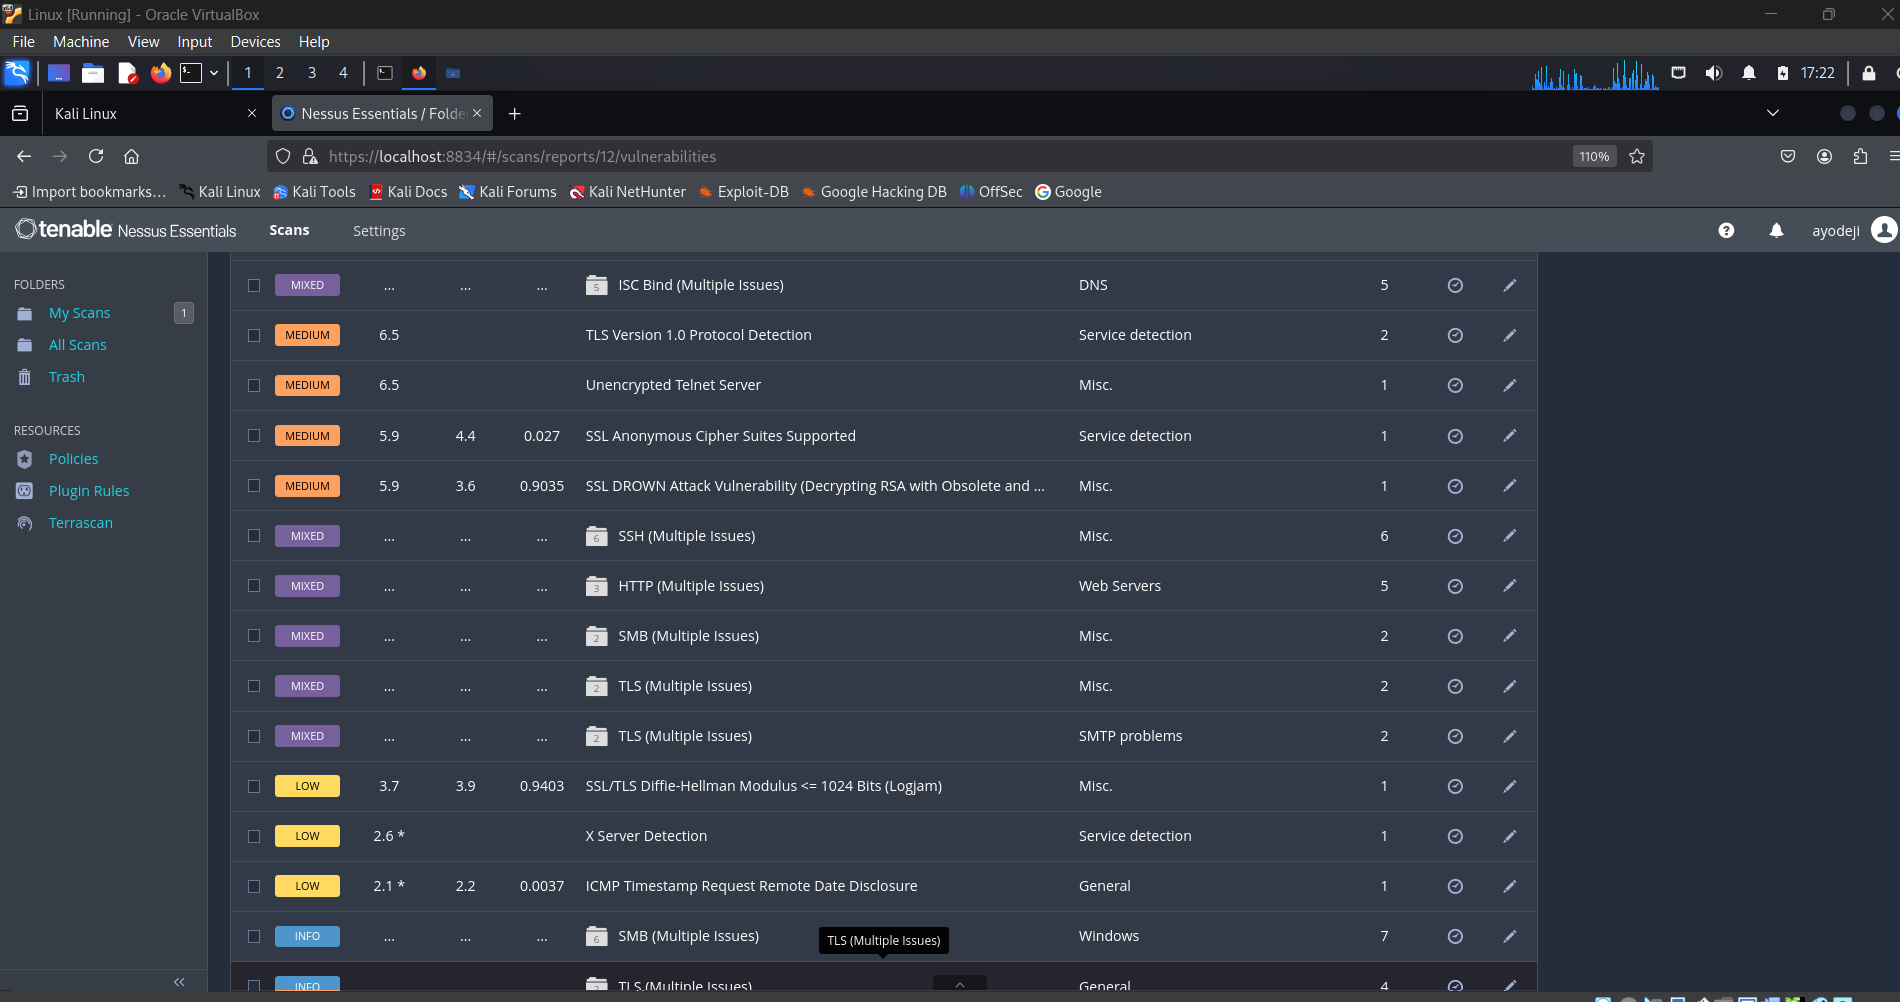This screenshot has height=1002, width=1900.
Task: Open the My Scans folder
Action: click(79, 313)
